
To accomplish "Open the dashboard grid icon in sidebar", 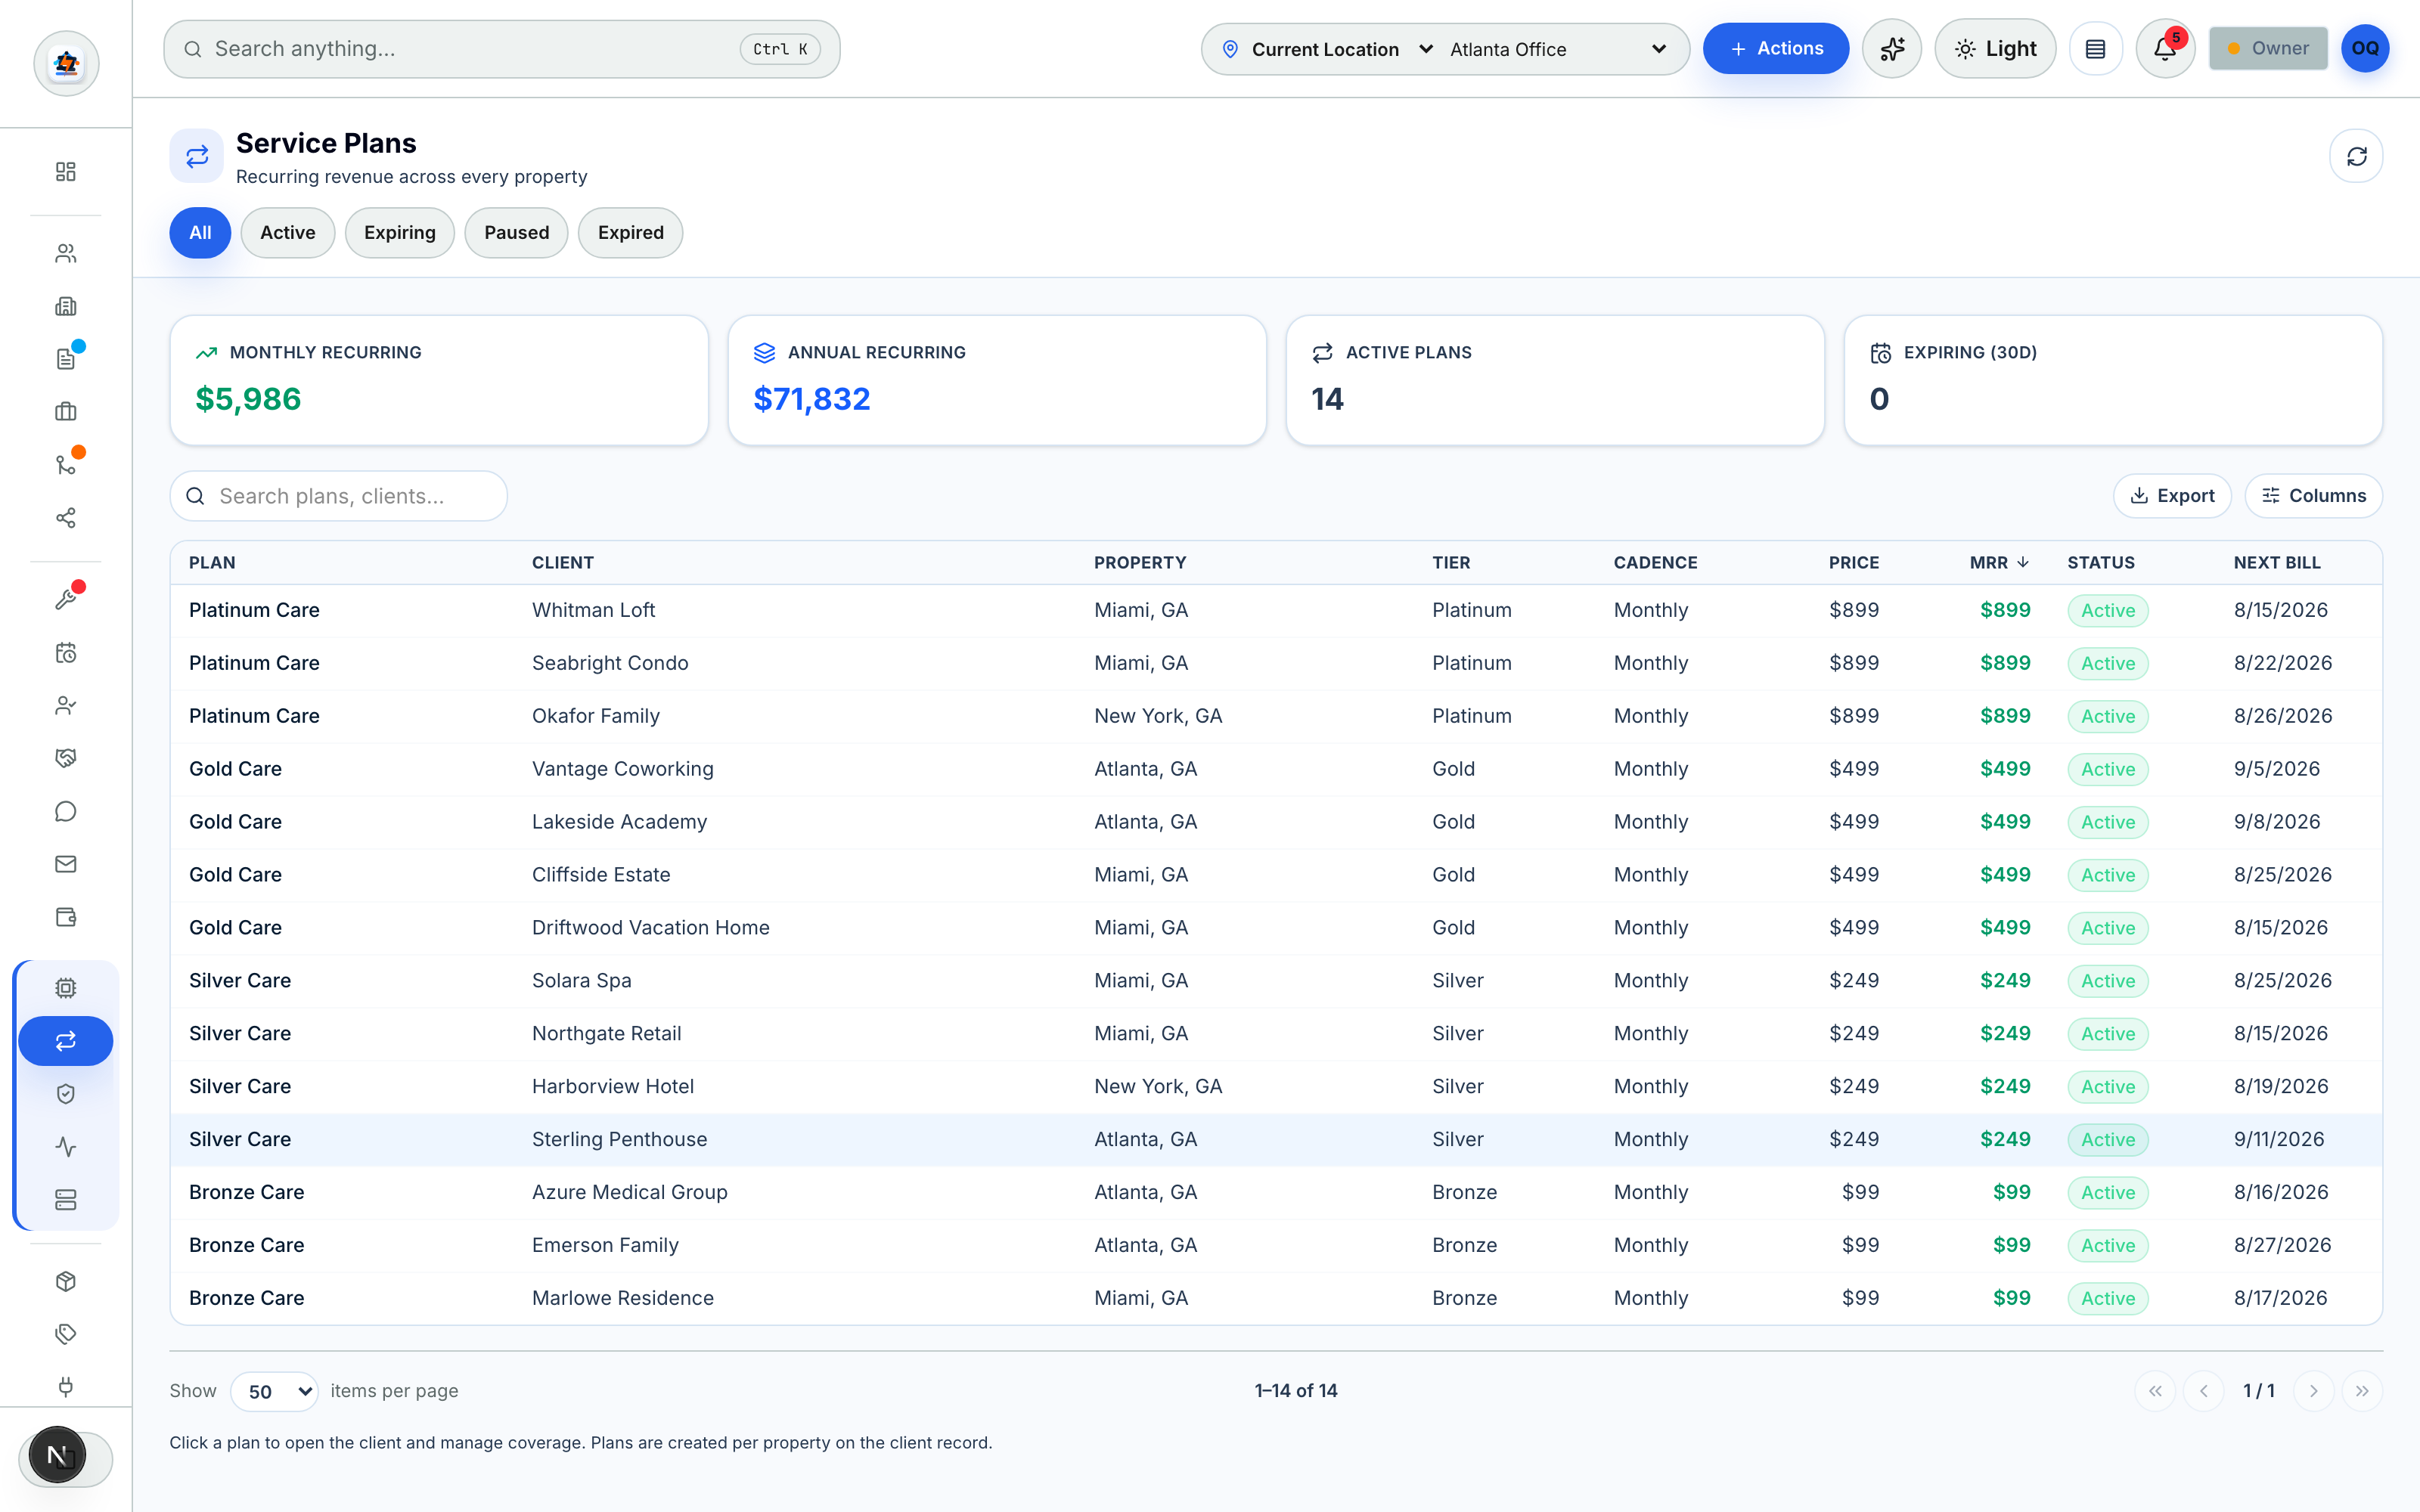I will [x=66, y=172].
